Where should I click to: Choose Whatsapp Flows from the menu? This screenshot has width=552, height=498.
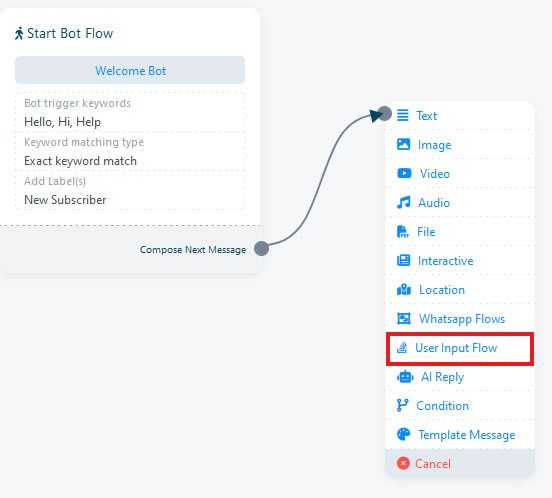click(460, 319)
